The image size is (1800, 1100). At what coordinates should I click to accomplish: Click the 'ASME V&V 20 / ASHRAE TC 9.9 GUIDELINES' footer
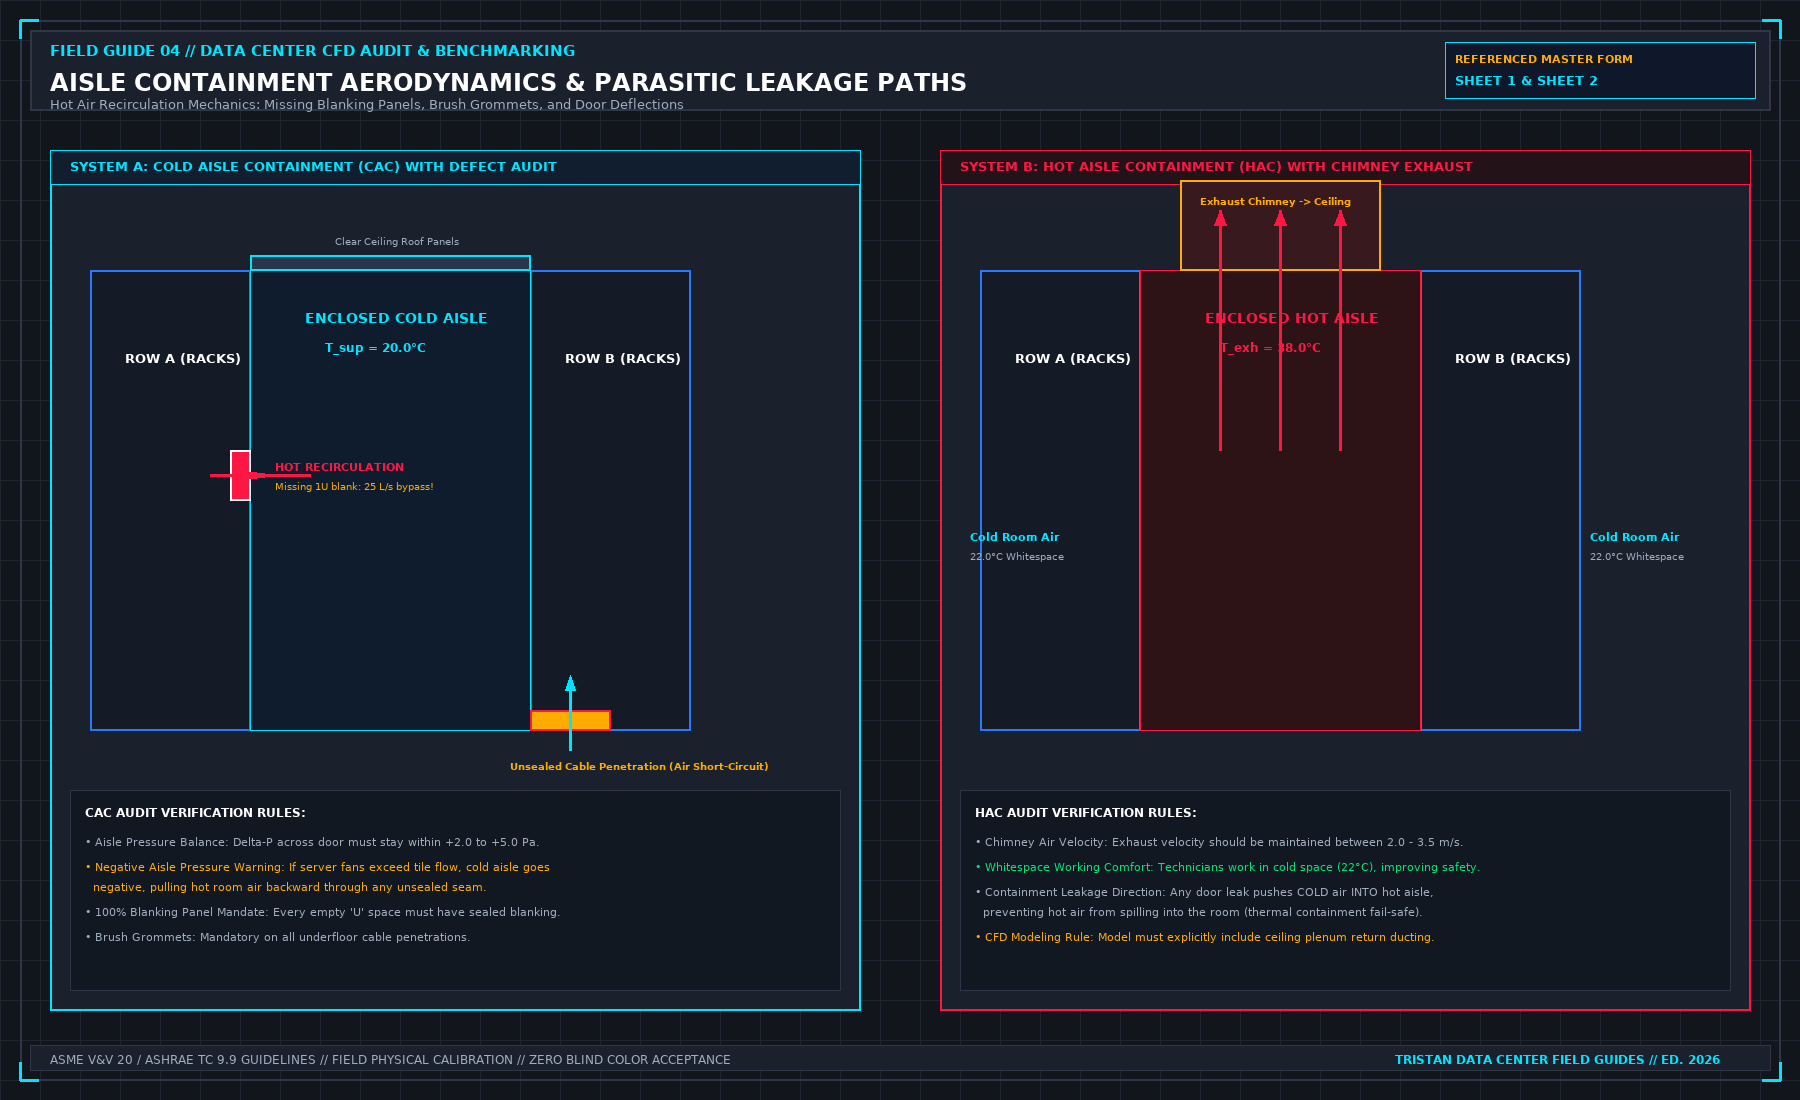coord(390,1060)
